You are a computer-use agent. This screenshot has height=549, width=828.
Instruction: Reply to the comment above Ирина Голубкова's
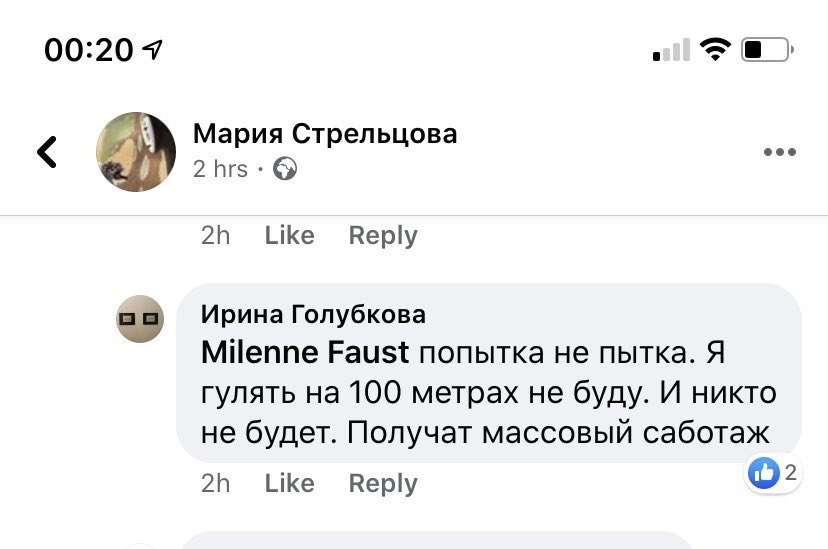(x=383, y=235)
